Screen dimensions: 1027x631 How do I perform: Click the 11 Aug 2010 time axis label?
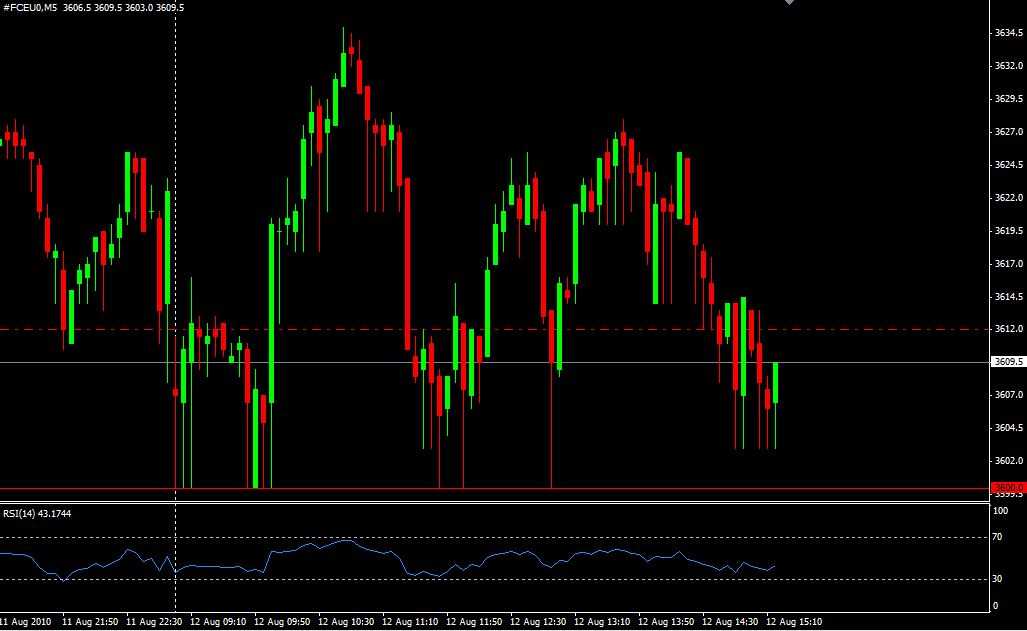[26, 621]
